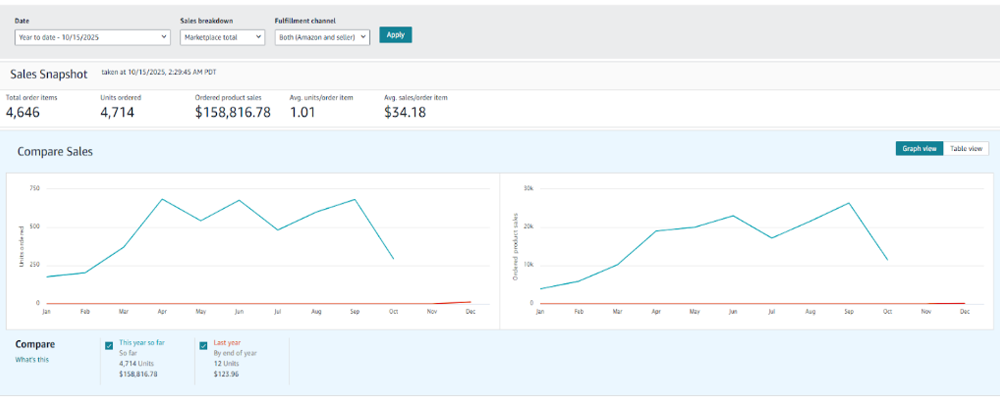
Task: Open the Date range dropdown
Action: point(93,37)
